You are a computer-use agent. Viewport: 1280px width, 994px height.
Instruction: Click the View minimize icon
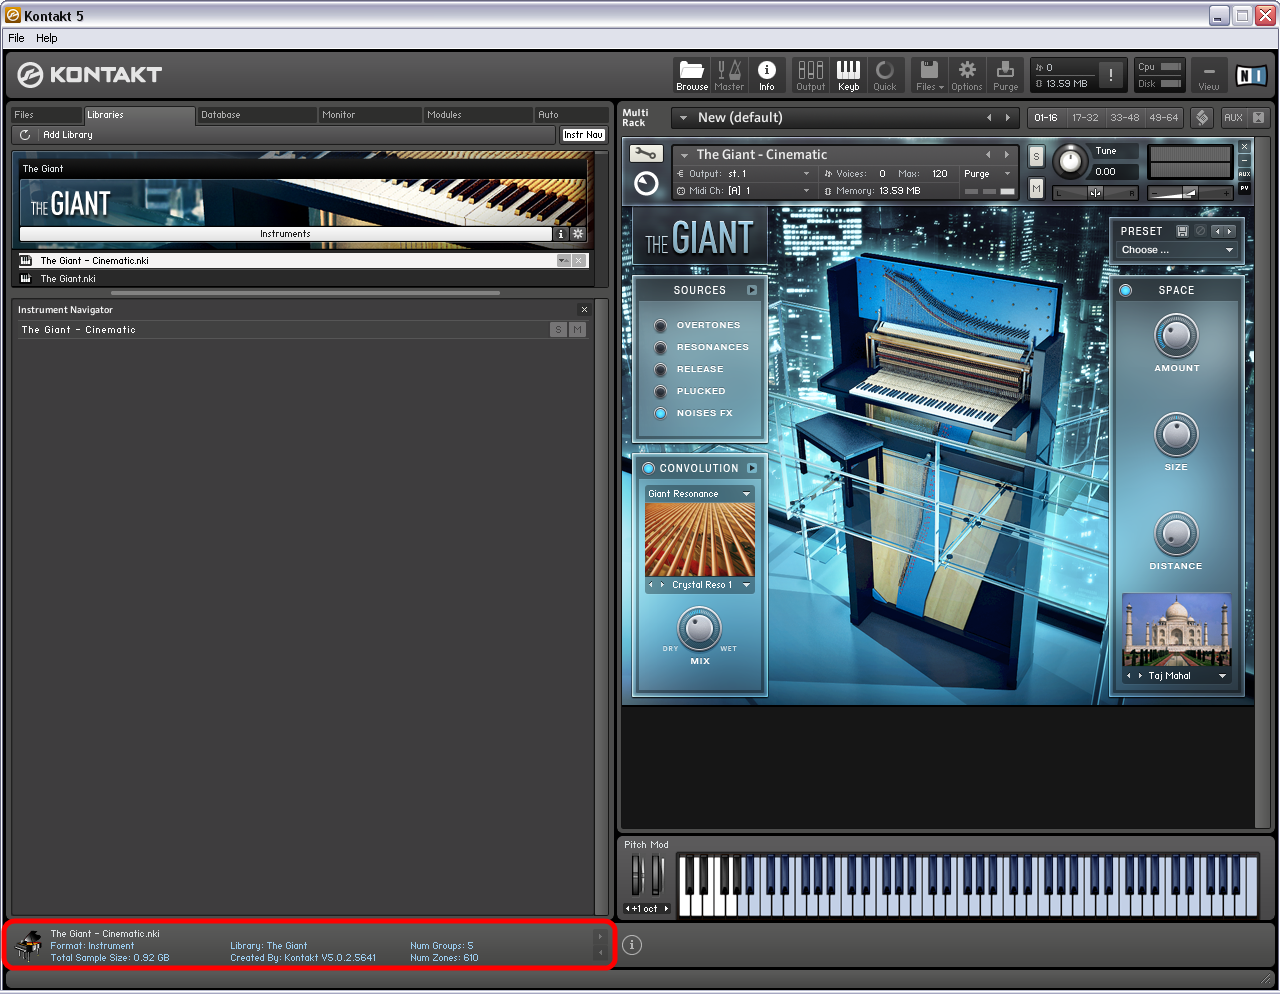pyautogui.click(x=1209, y=75)
